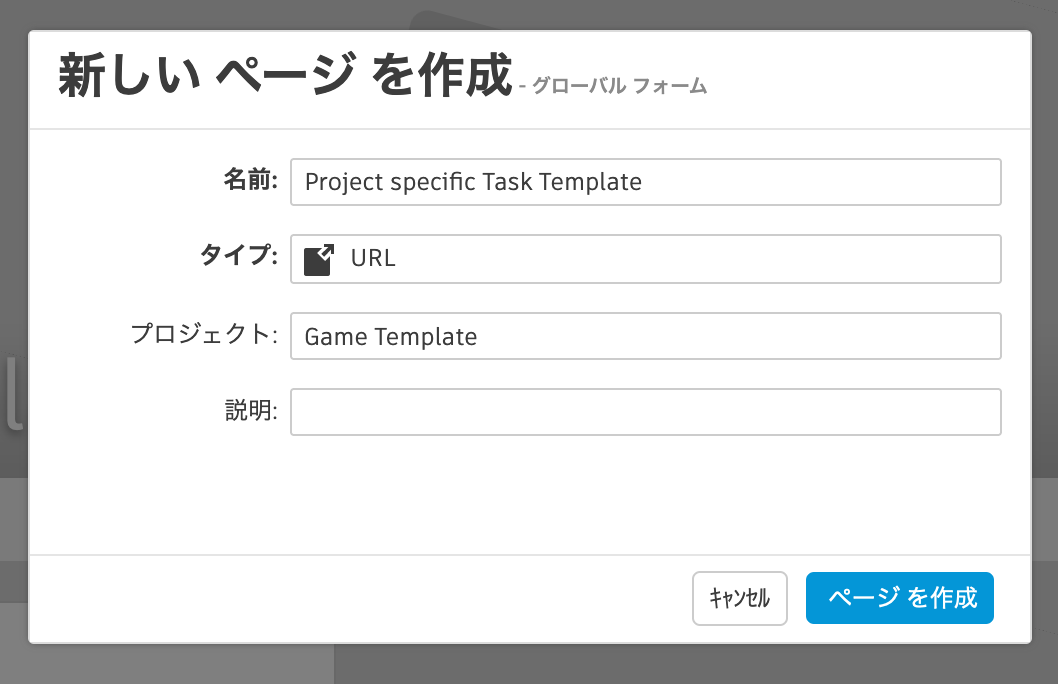
Task: Click into the empty 説明 field
Action: 645,412
